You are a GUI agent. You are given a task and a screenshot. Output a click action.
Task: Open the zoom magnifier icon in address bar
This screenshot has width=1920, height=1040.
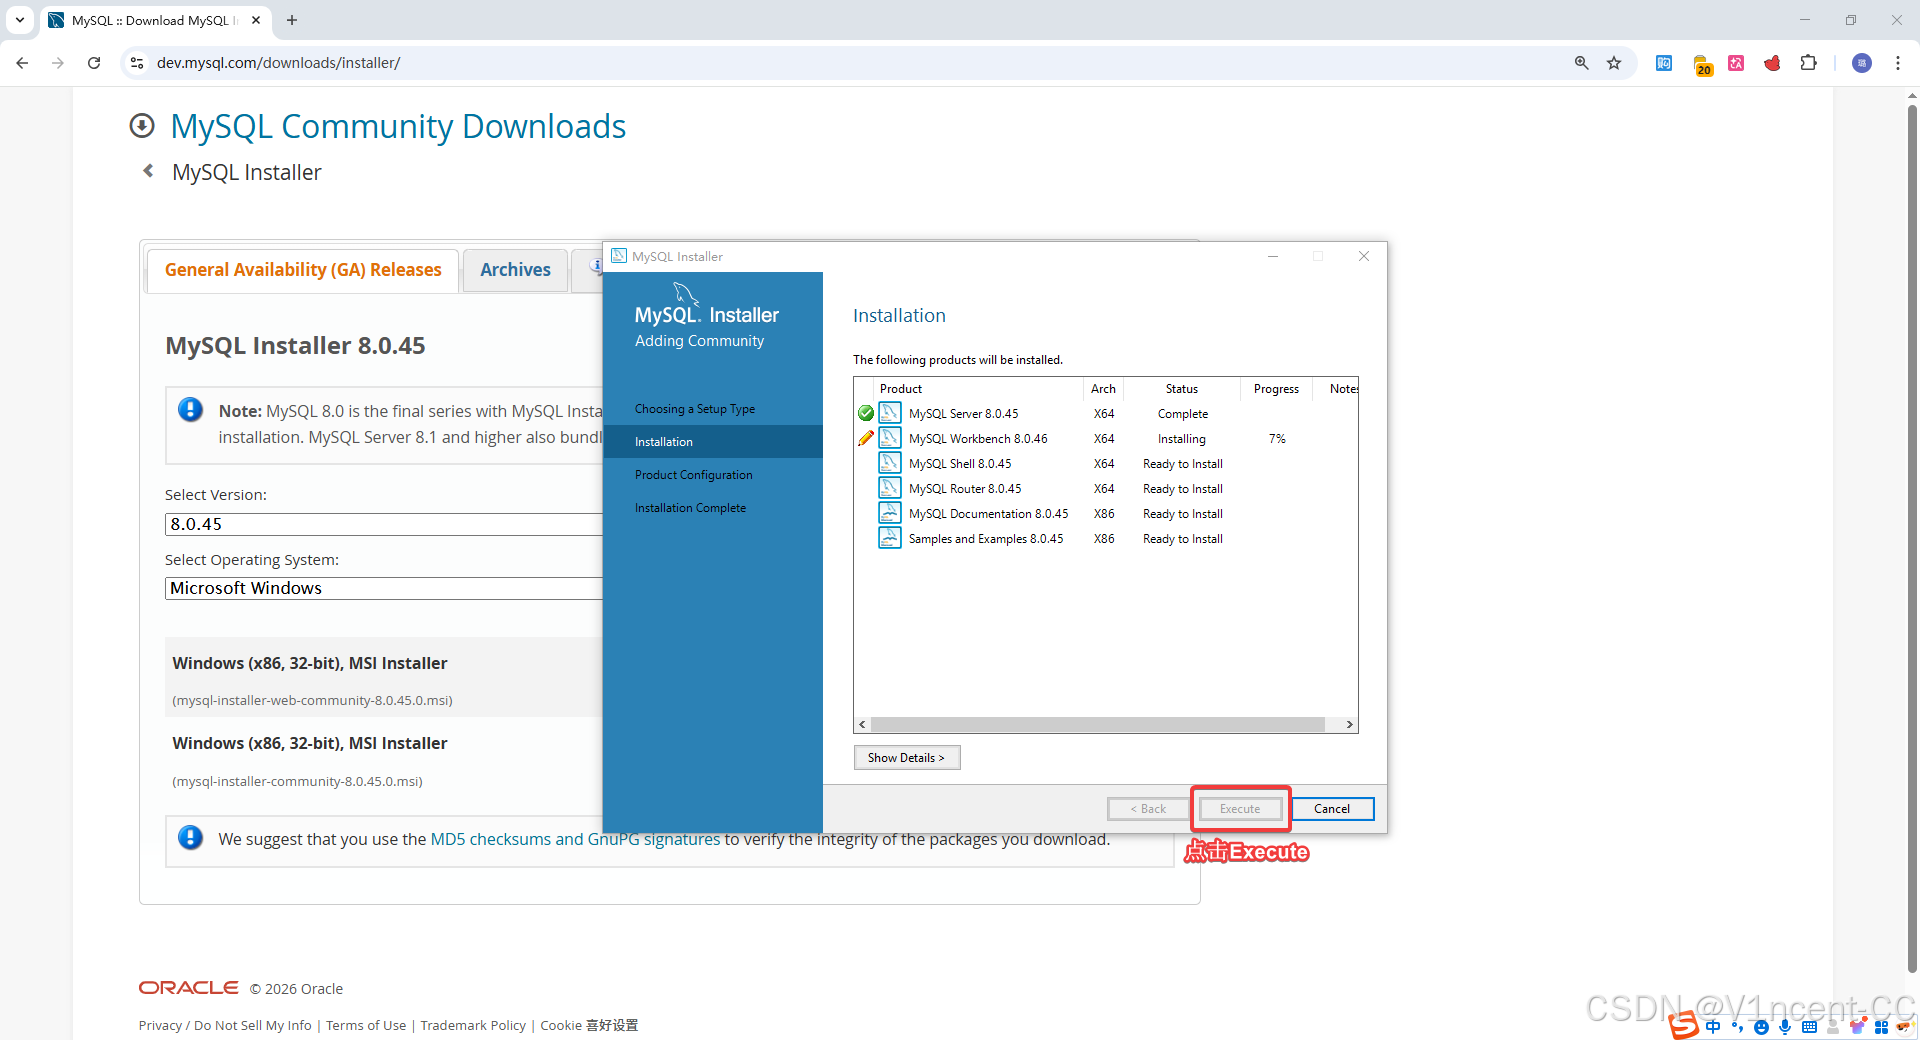1582,63
